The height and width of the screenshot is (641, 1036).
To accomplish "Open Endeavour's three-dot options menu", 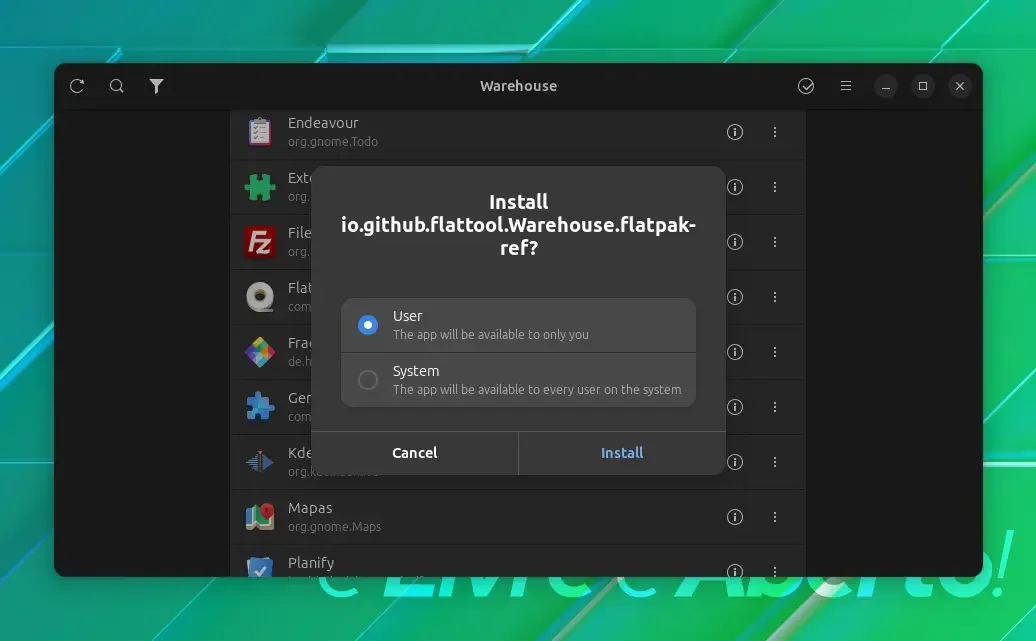I will (775, 132).
